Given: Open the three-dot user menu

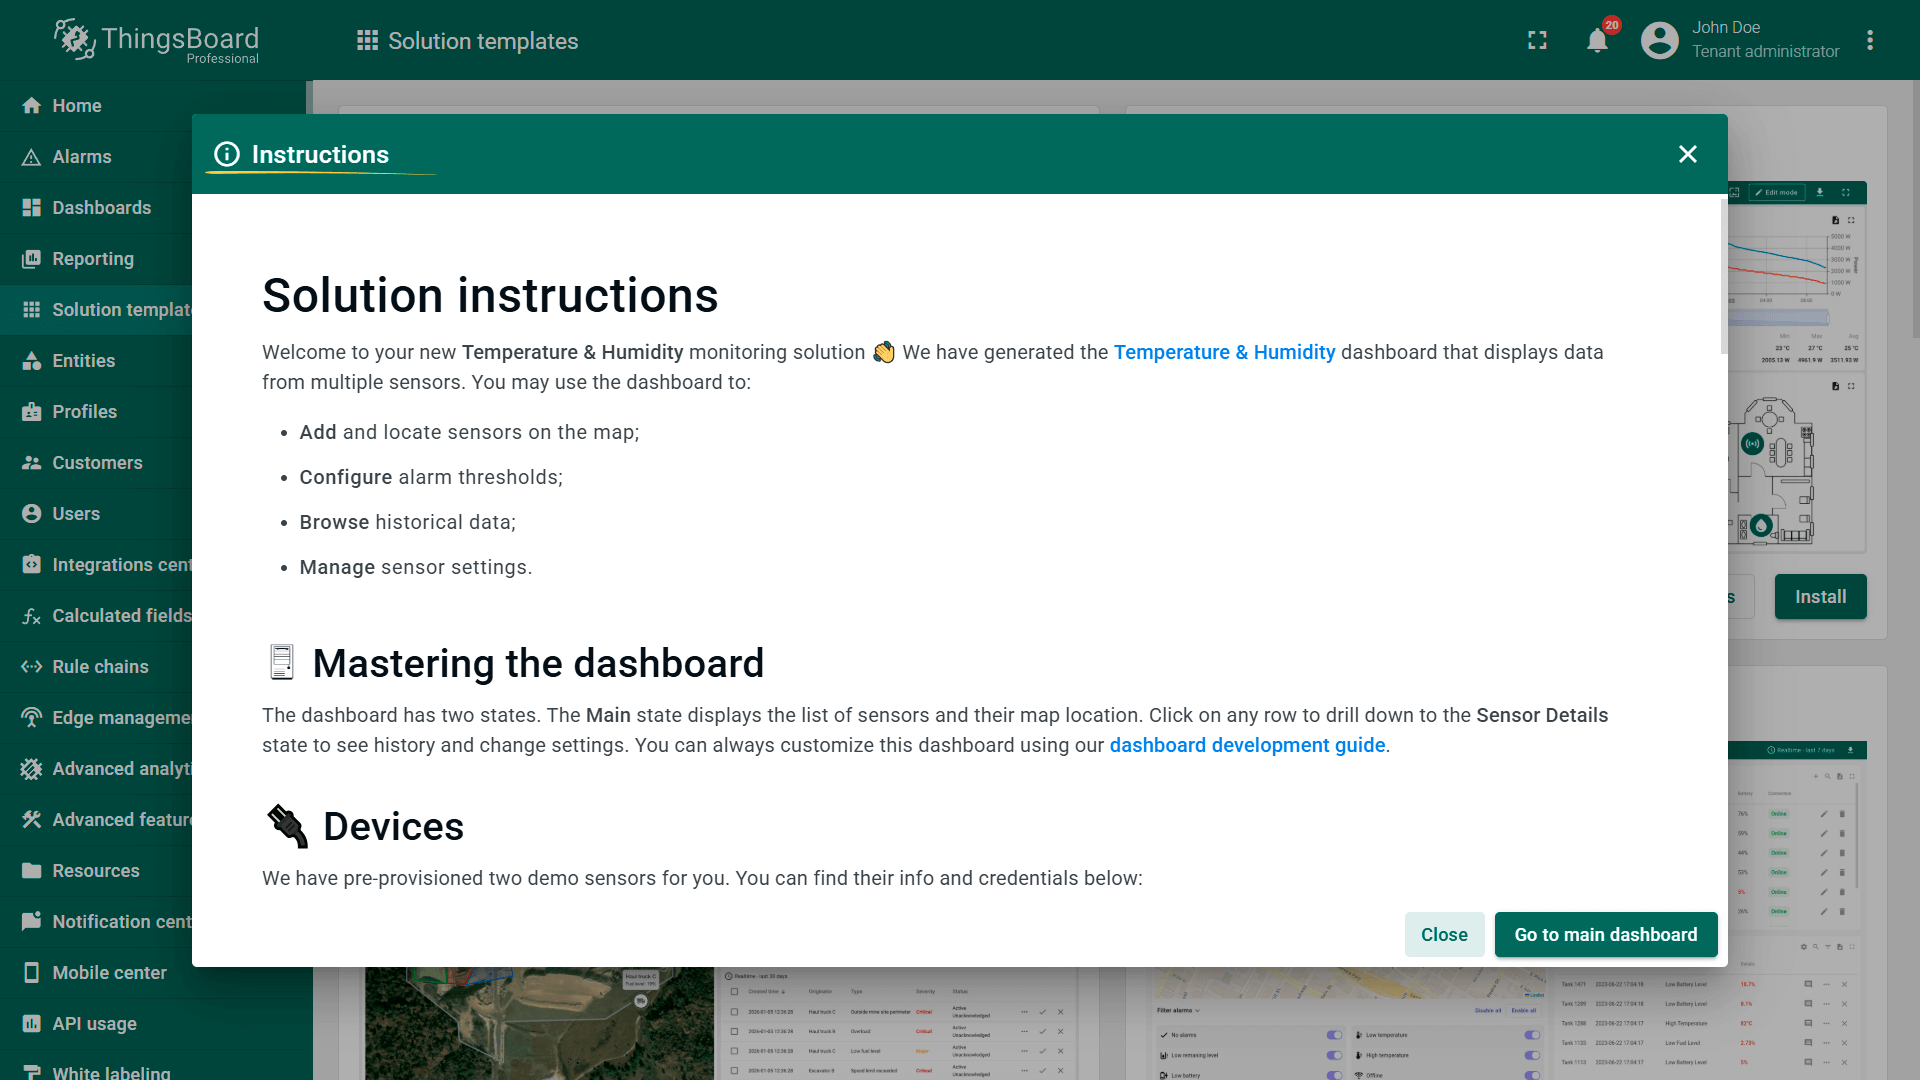Looking at the screenshot, I should (x=1870, y=41).
